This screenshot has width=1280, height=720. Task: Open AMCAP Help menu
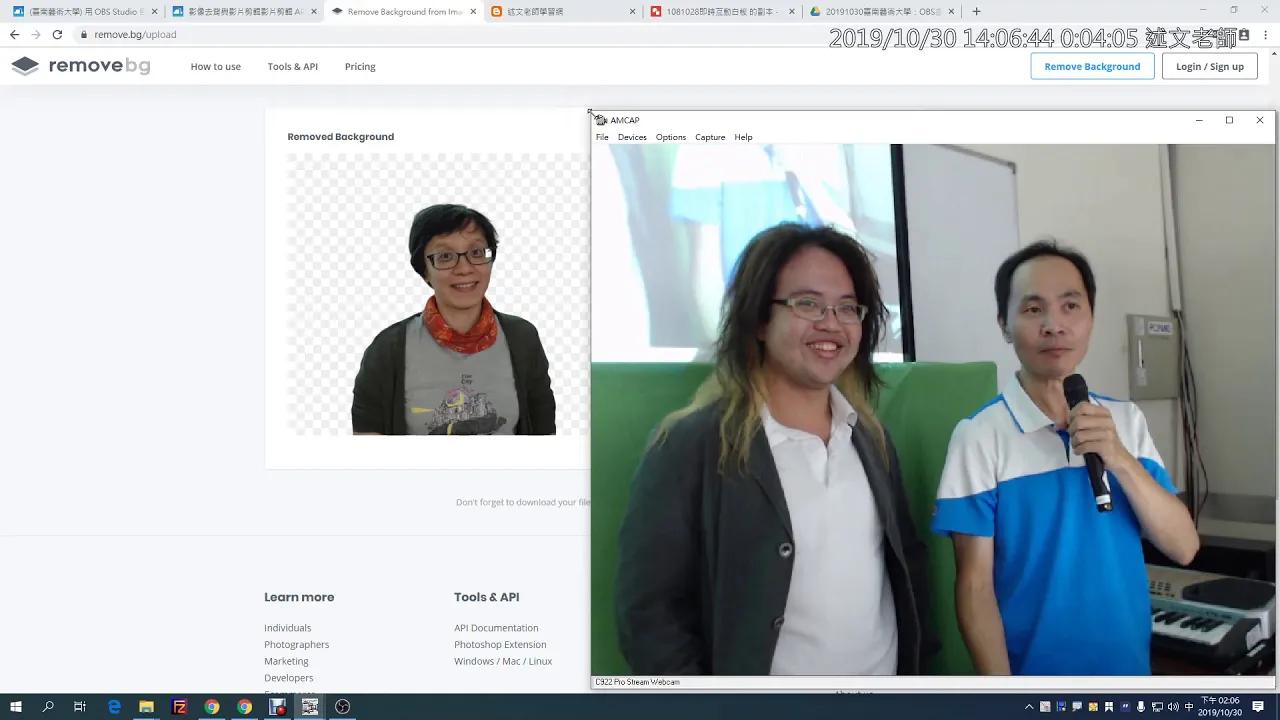743,137
